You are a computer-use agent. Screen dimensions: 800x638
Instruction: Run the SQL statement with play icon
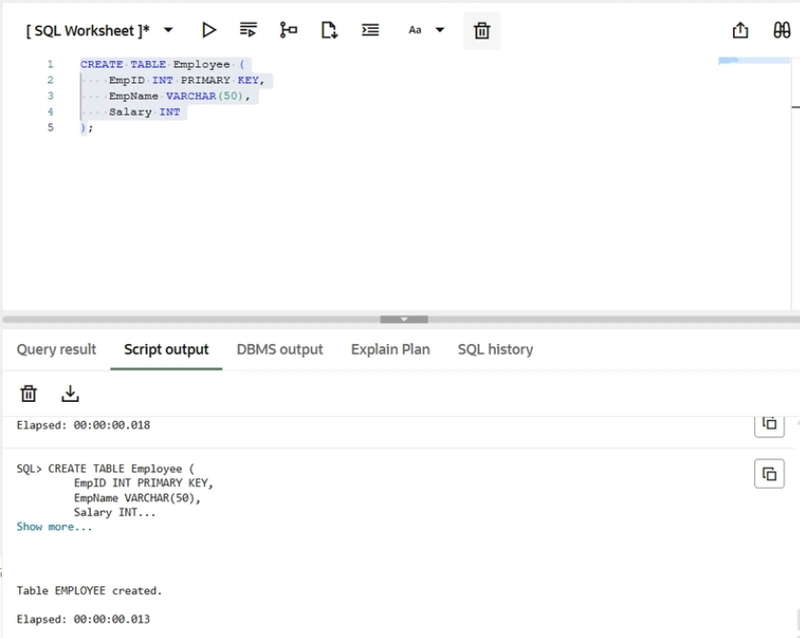pyautogui.click(x=209, y=30)
